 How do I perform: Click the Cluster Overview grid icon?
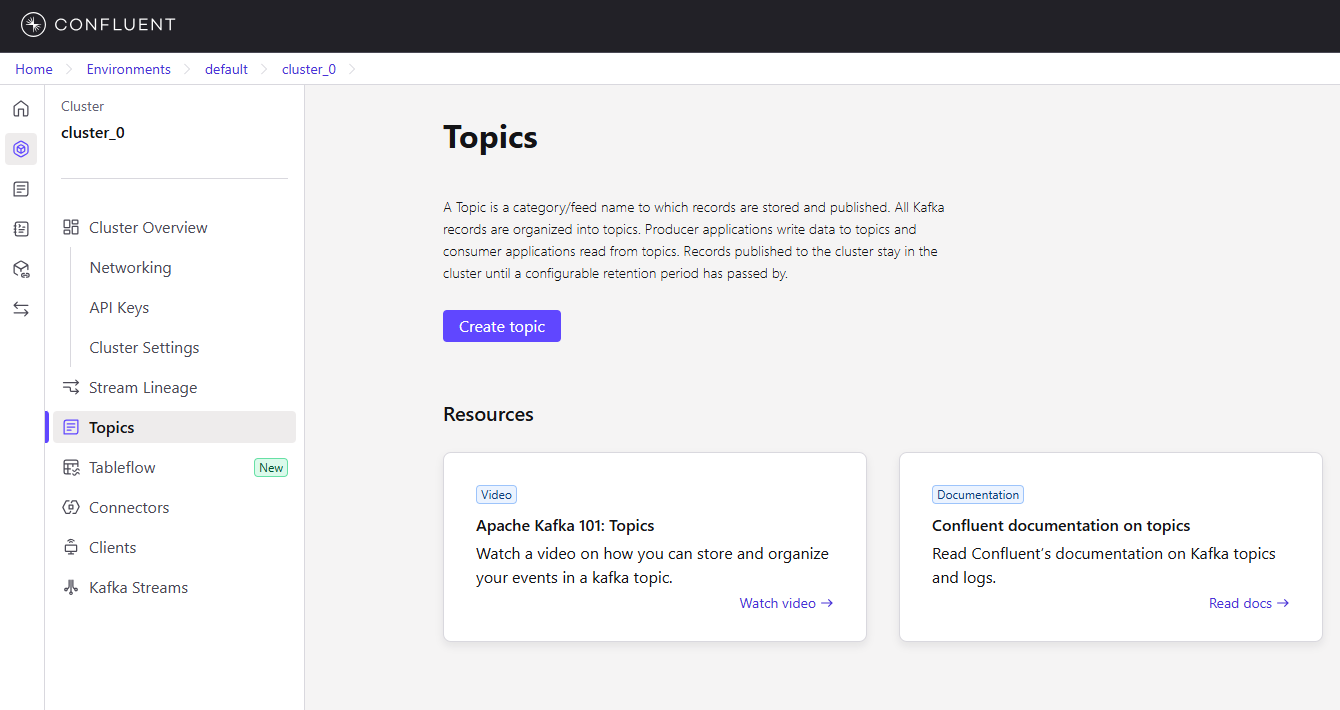71,227
